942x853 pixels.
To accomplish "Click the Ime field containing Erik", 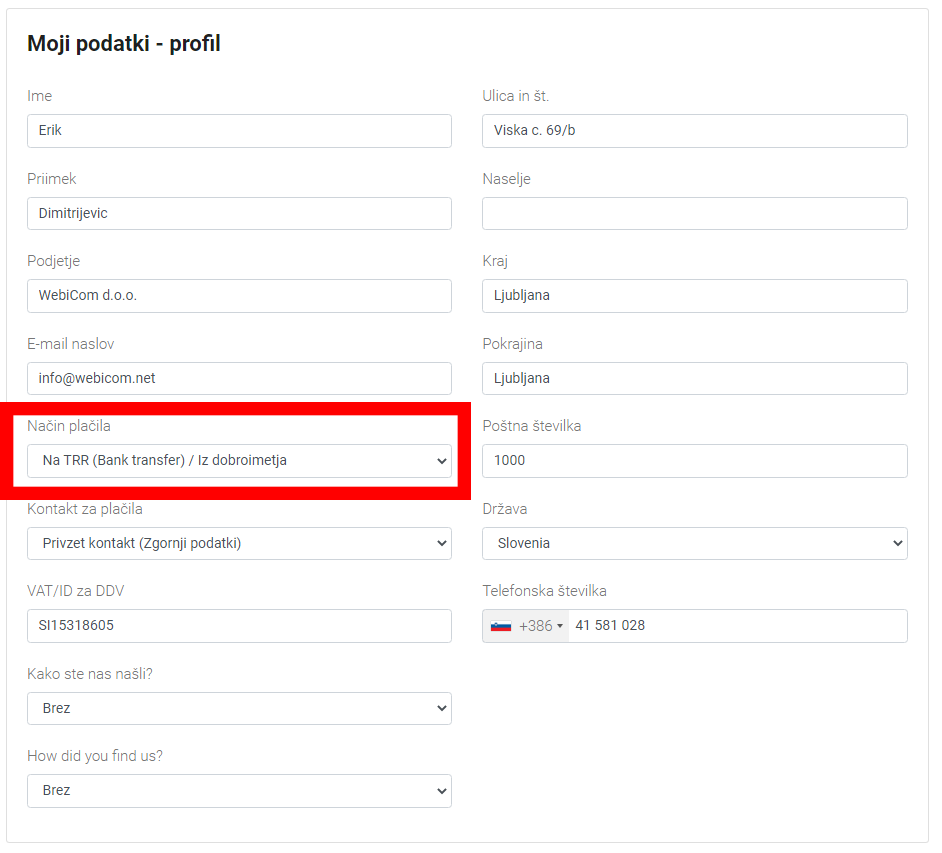I will (239, 131).
